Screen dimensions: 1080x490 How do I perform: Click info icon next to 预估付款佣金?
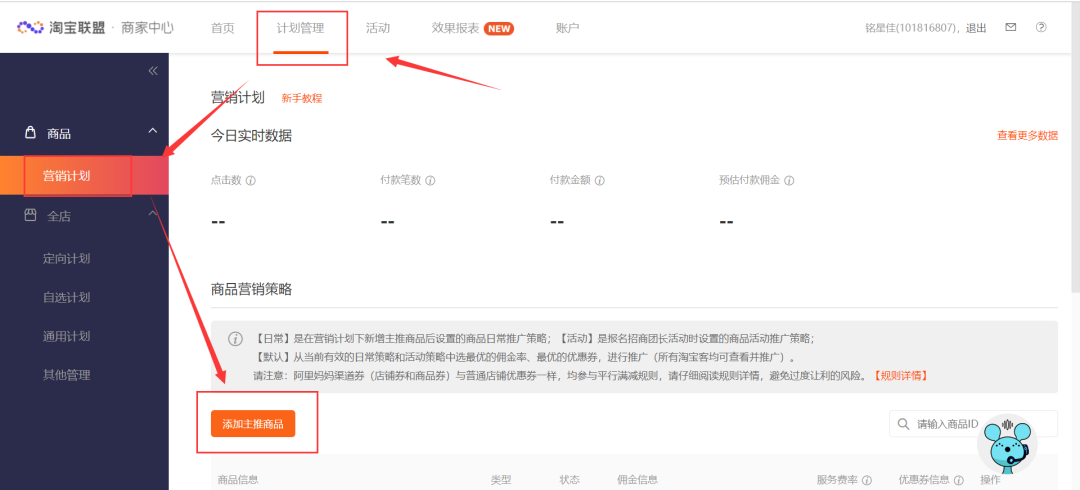(789, 181)
